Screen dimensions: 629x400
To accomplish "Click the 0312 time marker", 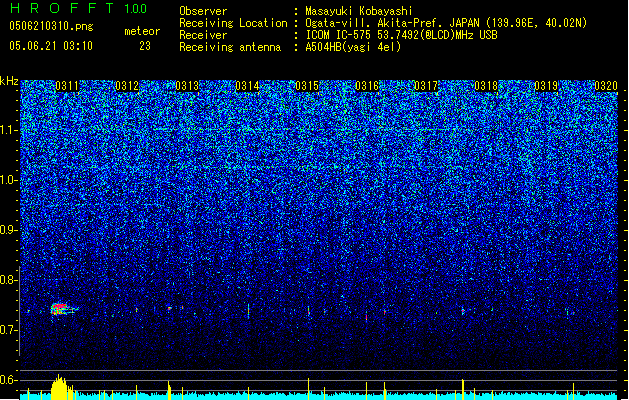I will pyautogui.click(x=127, y=86).
